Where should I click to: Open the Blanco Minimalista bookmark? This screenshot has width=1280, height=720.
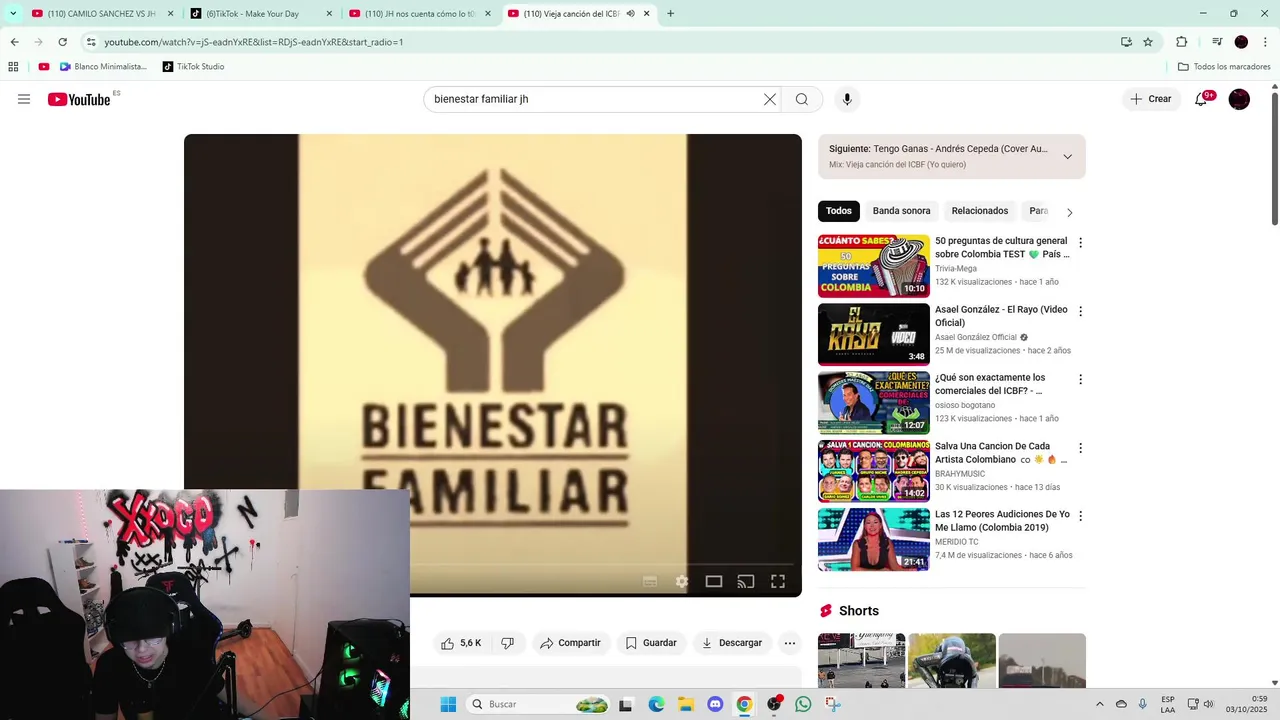point(103,67)
